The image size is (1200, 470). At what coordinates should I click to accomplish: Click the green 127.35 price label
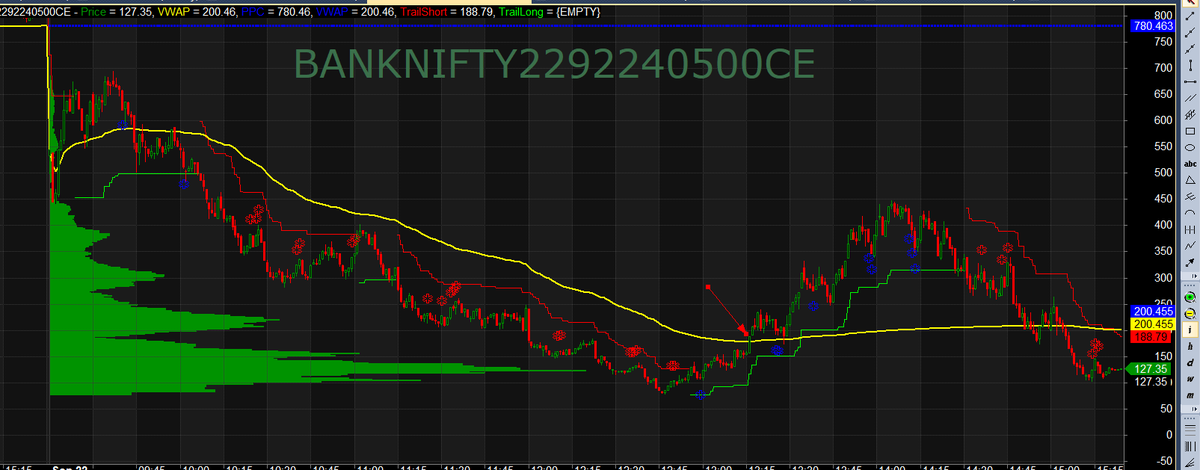click(1150, 369)
